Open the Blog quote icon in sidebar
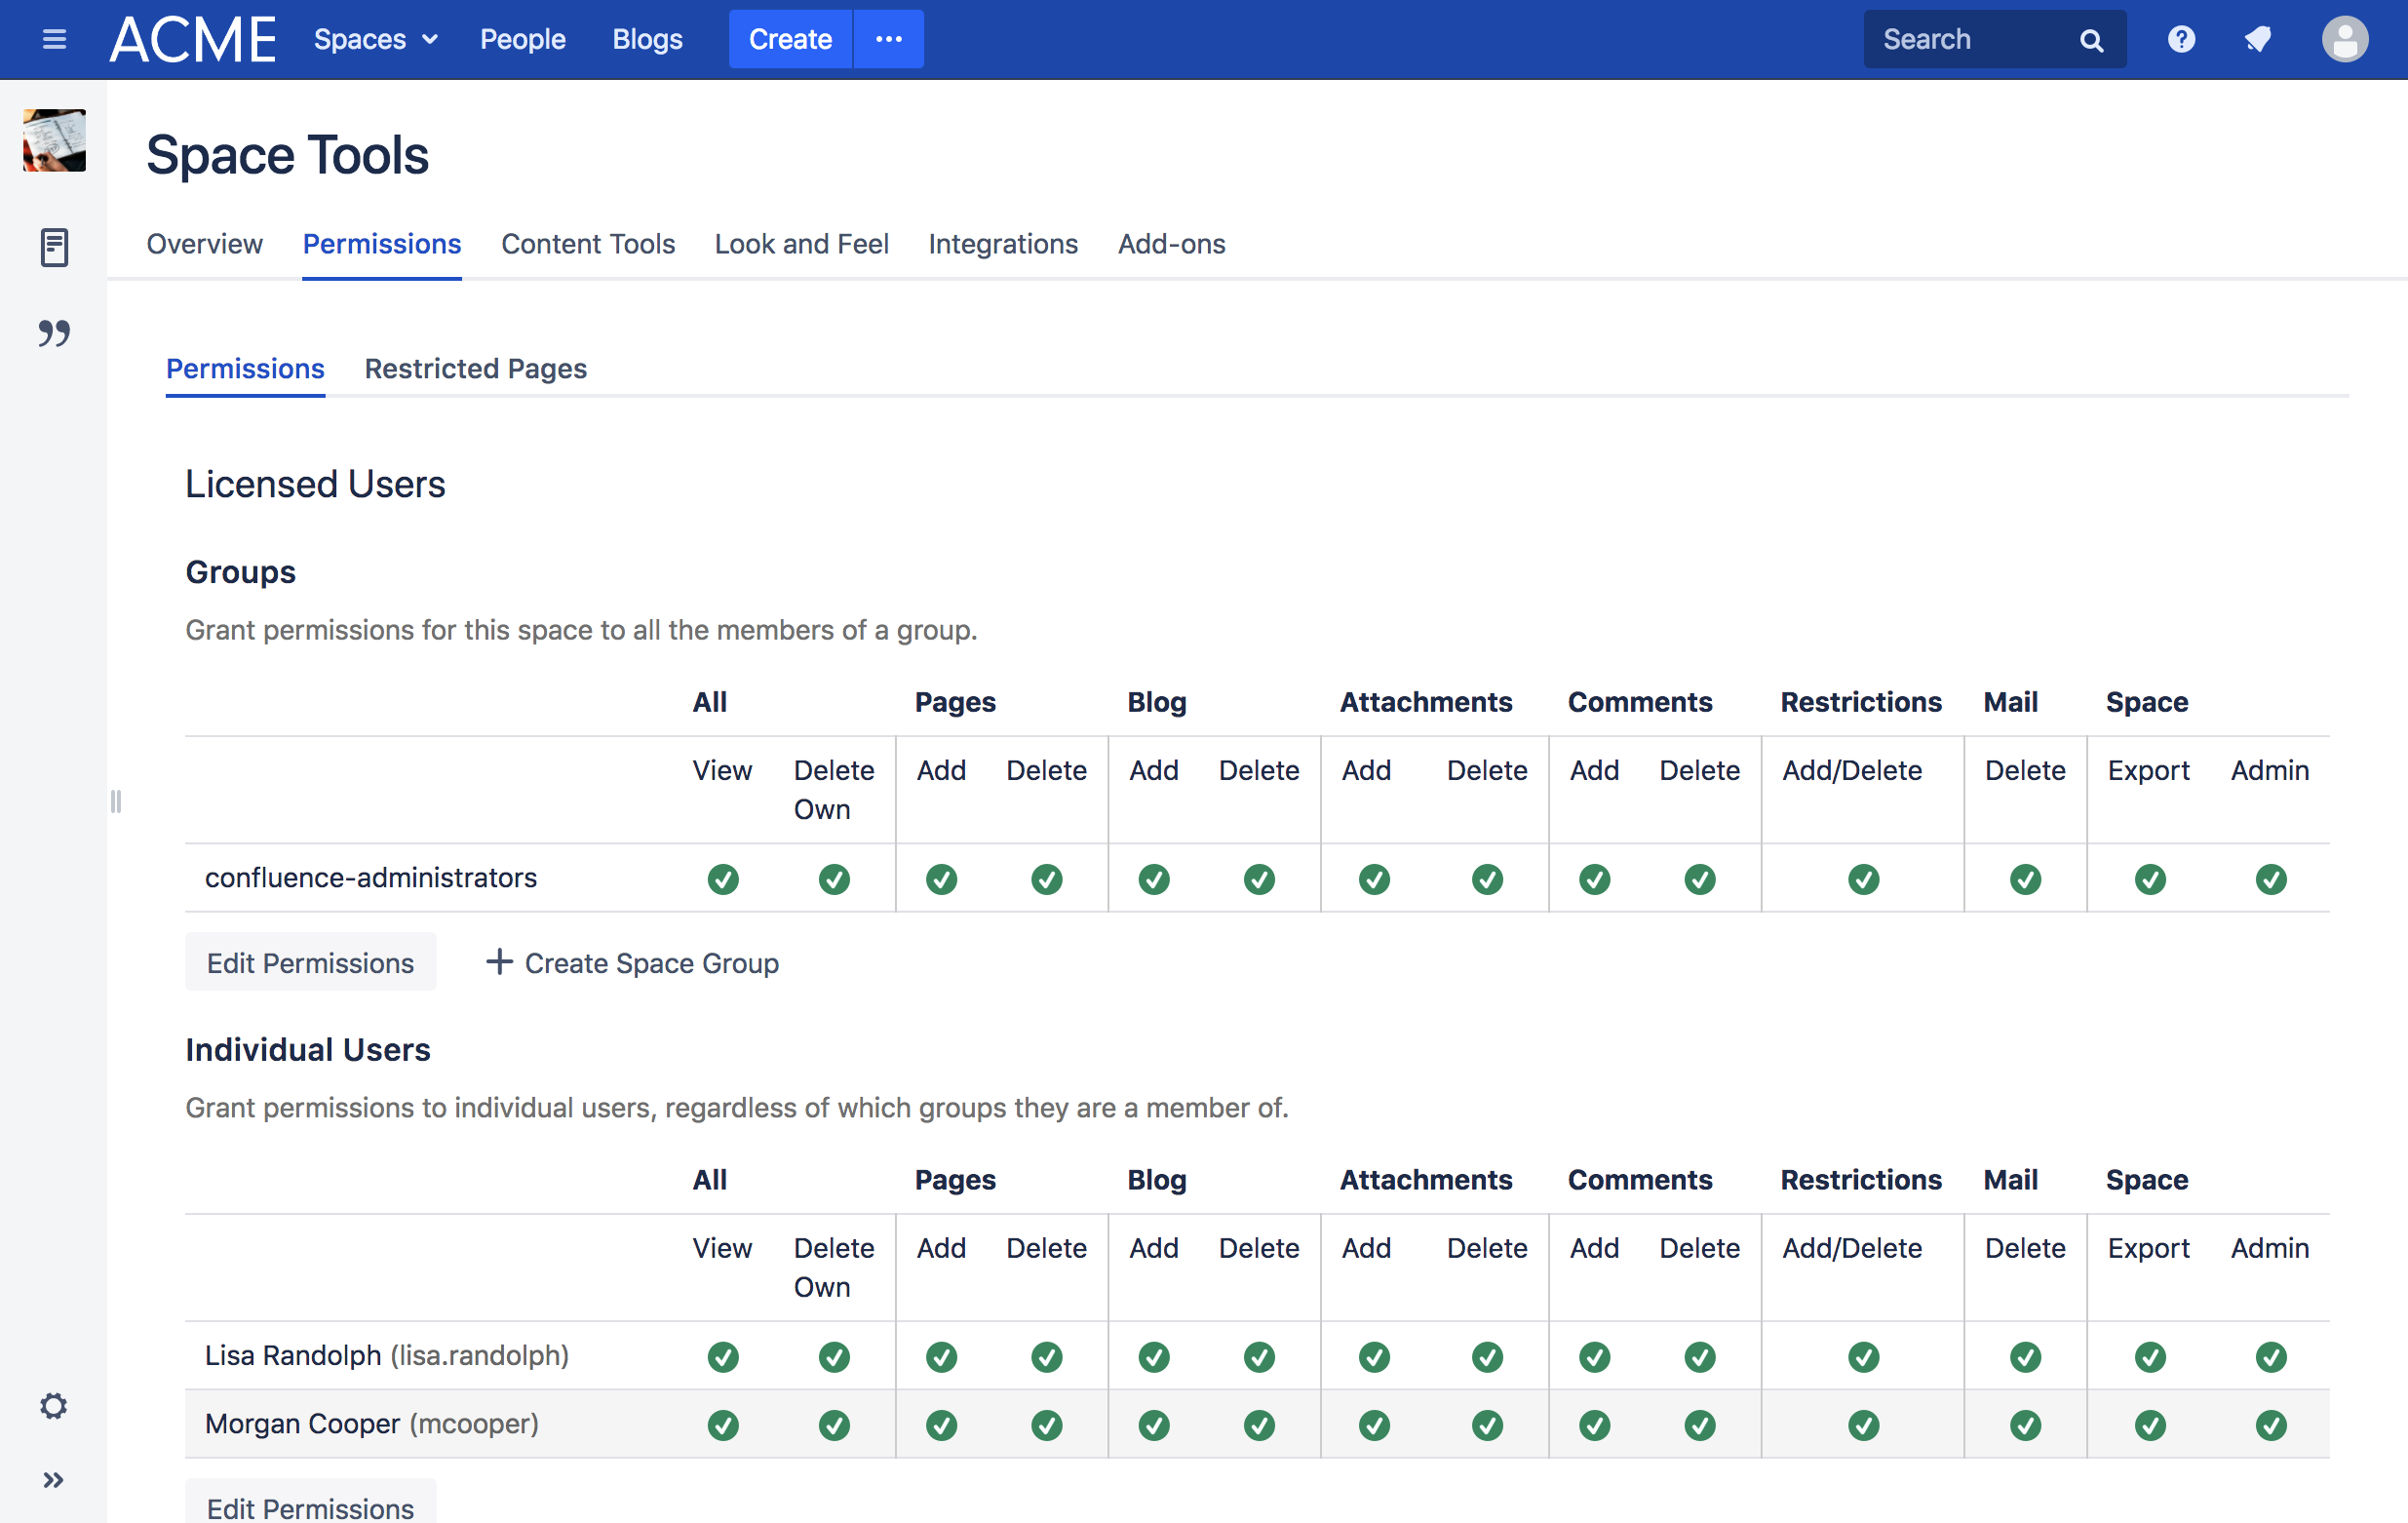The width and height of the screenshot is (2408, 1523). pos(54,333)
